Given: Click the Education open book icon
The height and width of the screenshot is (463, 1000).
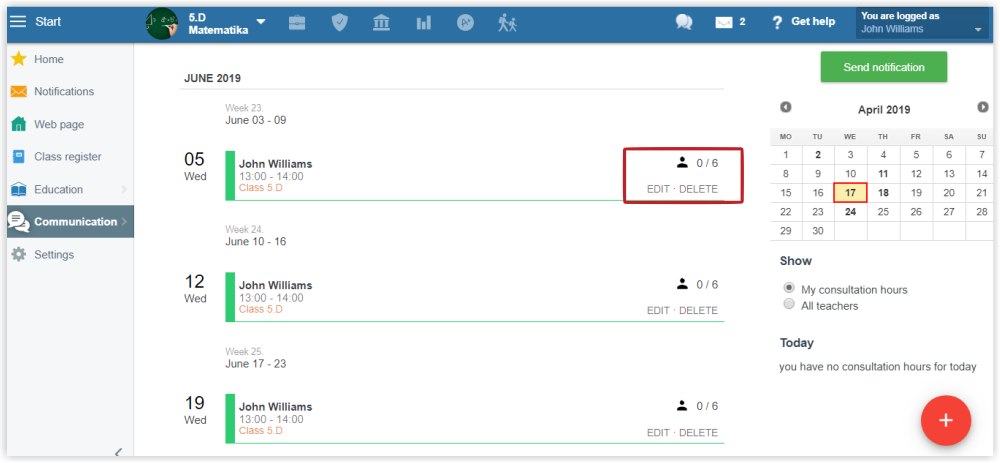Looking at the screenshot, I should point(18,189).
